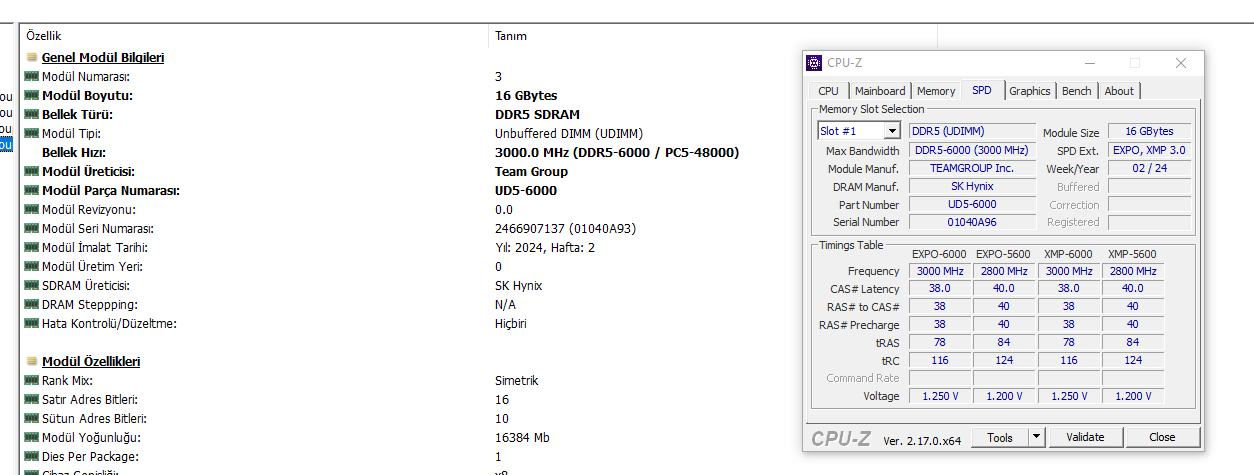Click the Serial Number 01040A96 field
The width and height of the screenshot is (1254, 475).
tap(972, 222)
